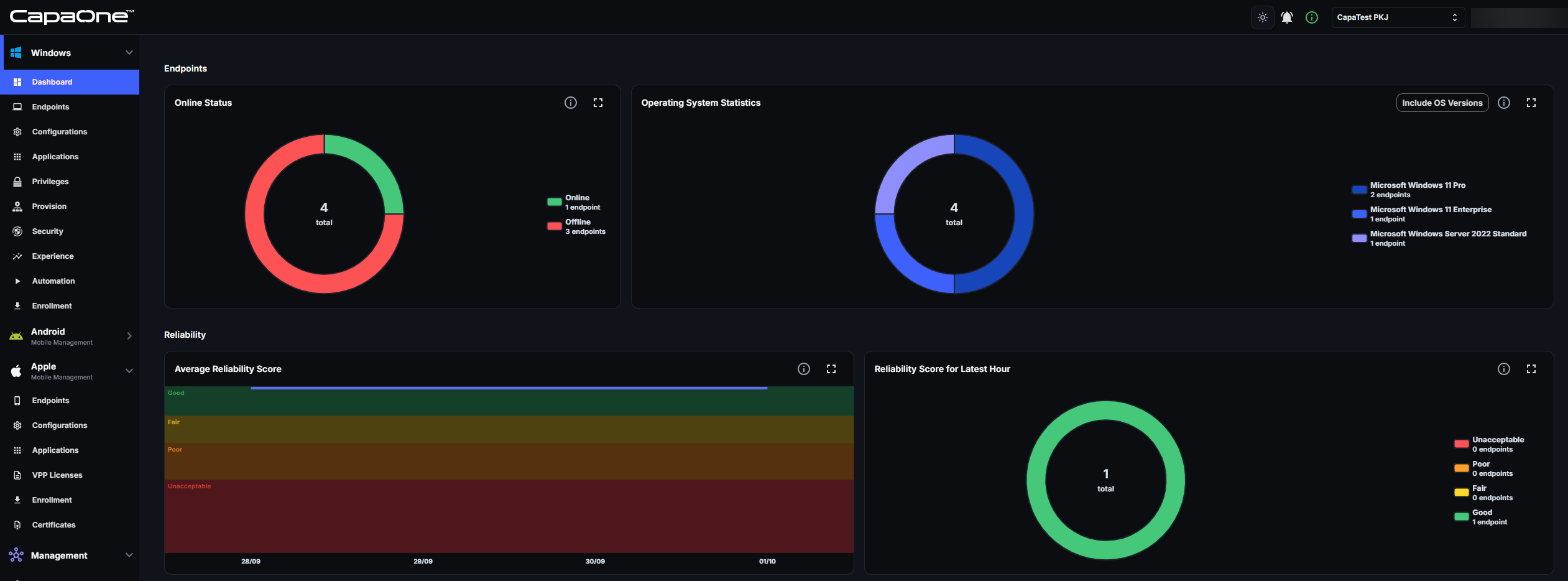
Task: Click the CapaOne logo
Action: click(72, 16)
